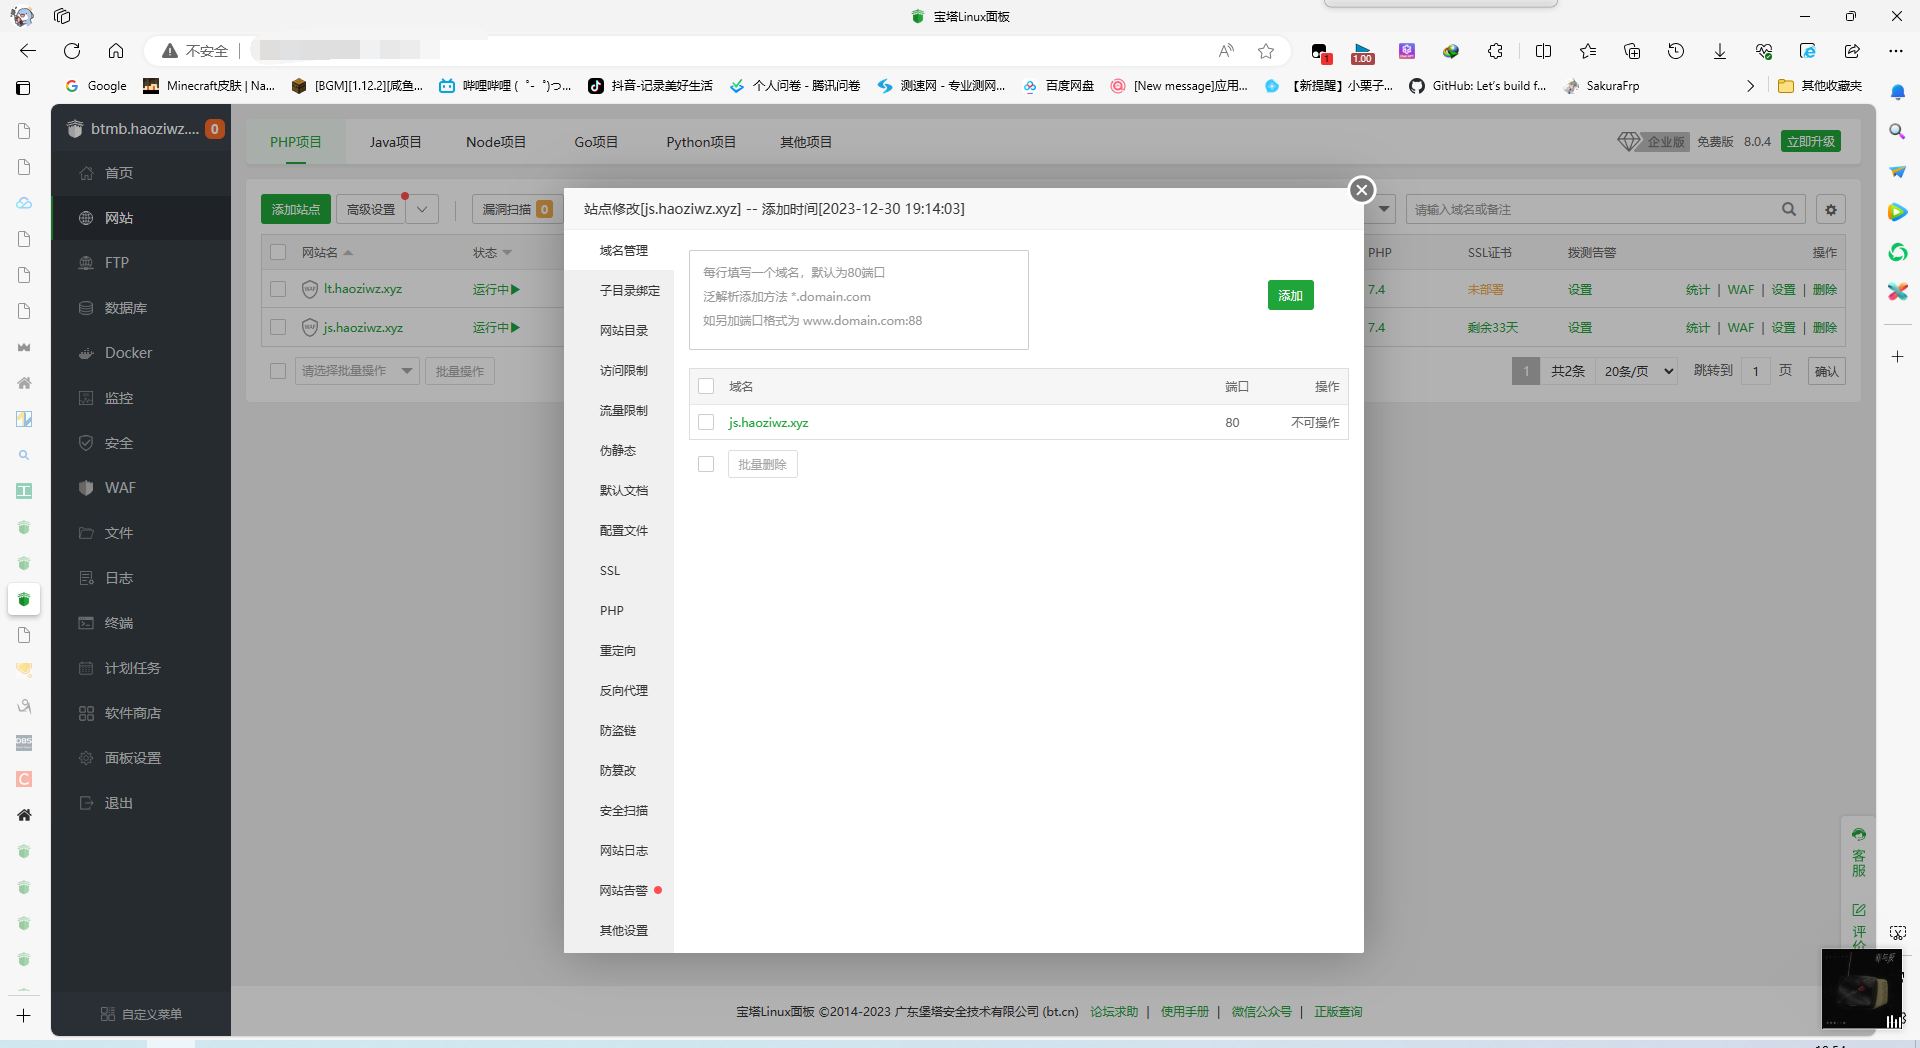Open GitHub bookmark

tap(1478, 86)
